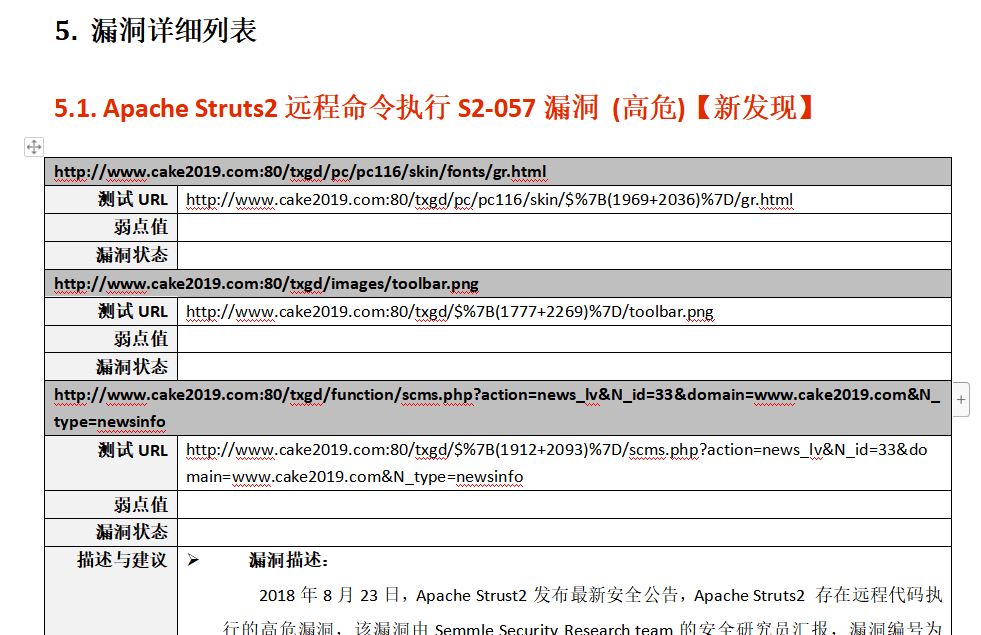
Task: Click the empty 弱点值 cell under scms.php
Action: click(563, 504)
